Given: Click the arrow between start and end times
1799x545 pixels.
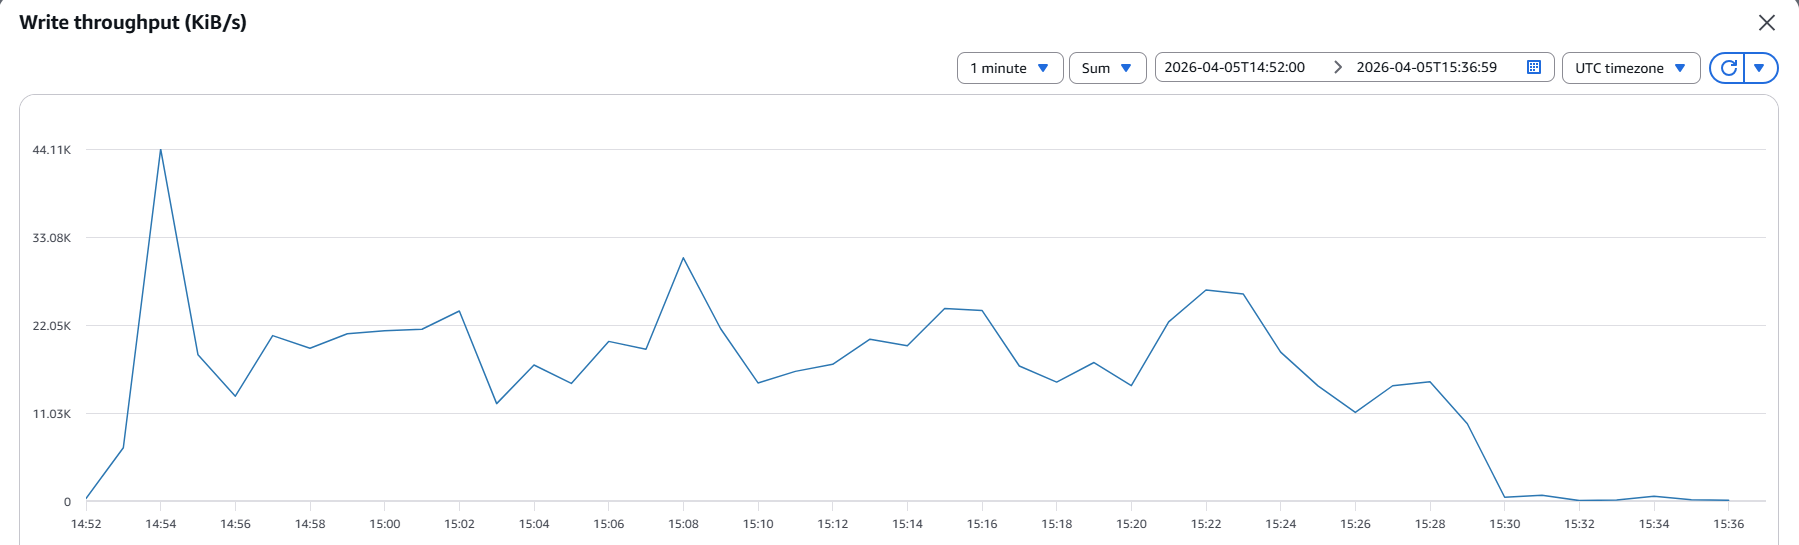Looking at the screenshot, I should coord(1337,67).
